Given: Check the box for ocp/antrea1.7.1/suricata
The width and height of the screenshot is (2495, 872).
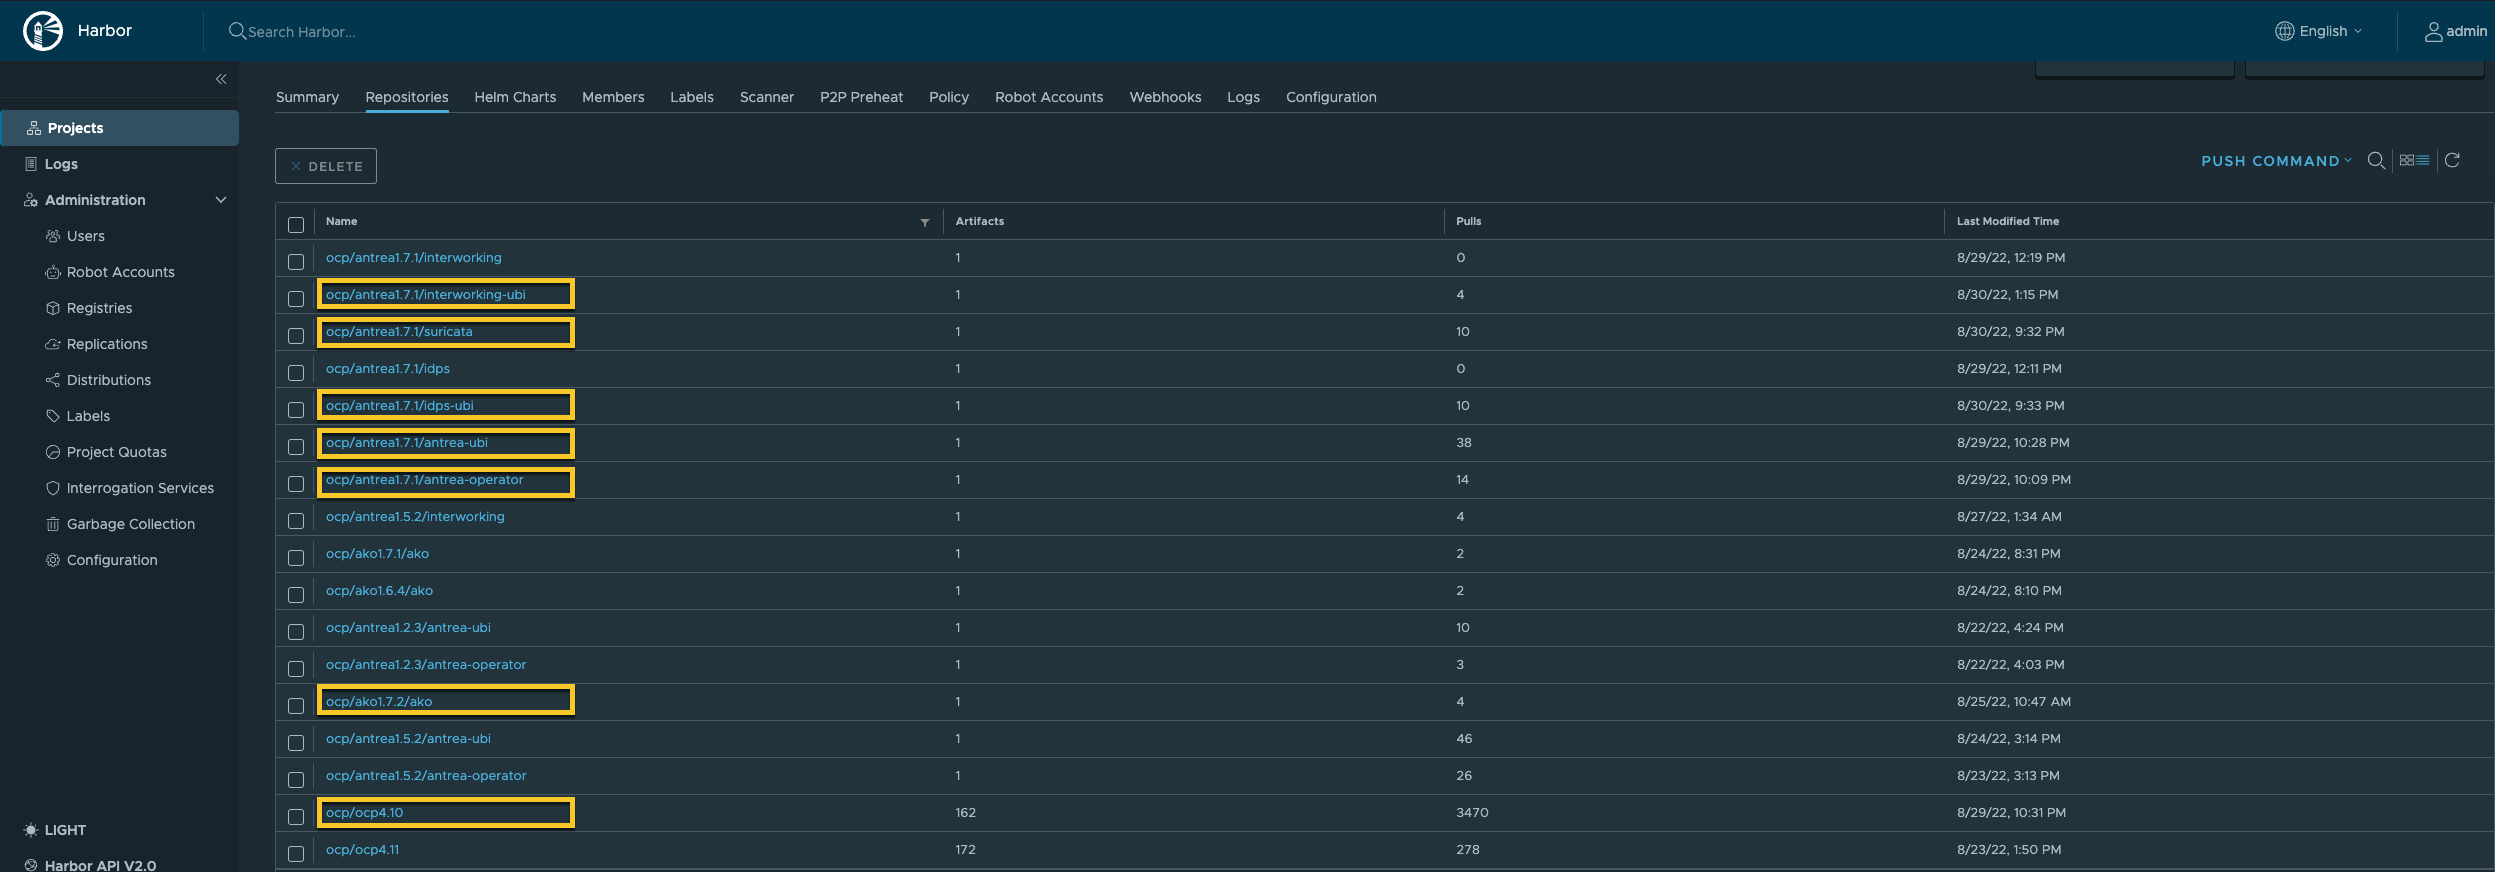Looking at the screenshot, I should 296,335.
